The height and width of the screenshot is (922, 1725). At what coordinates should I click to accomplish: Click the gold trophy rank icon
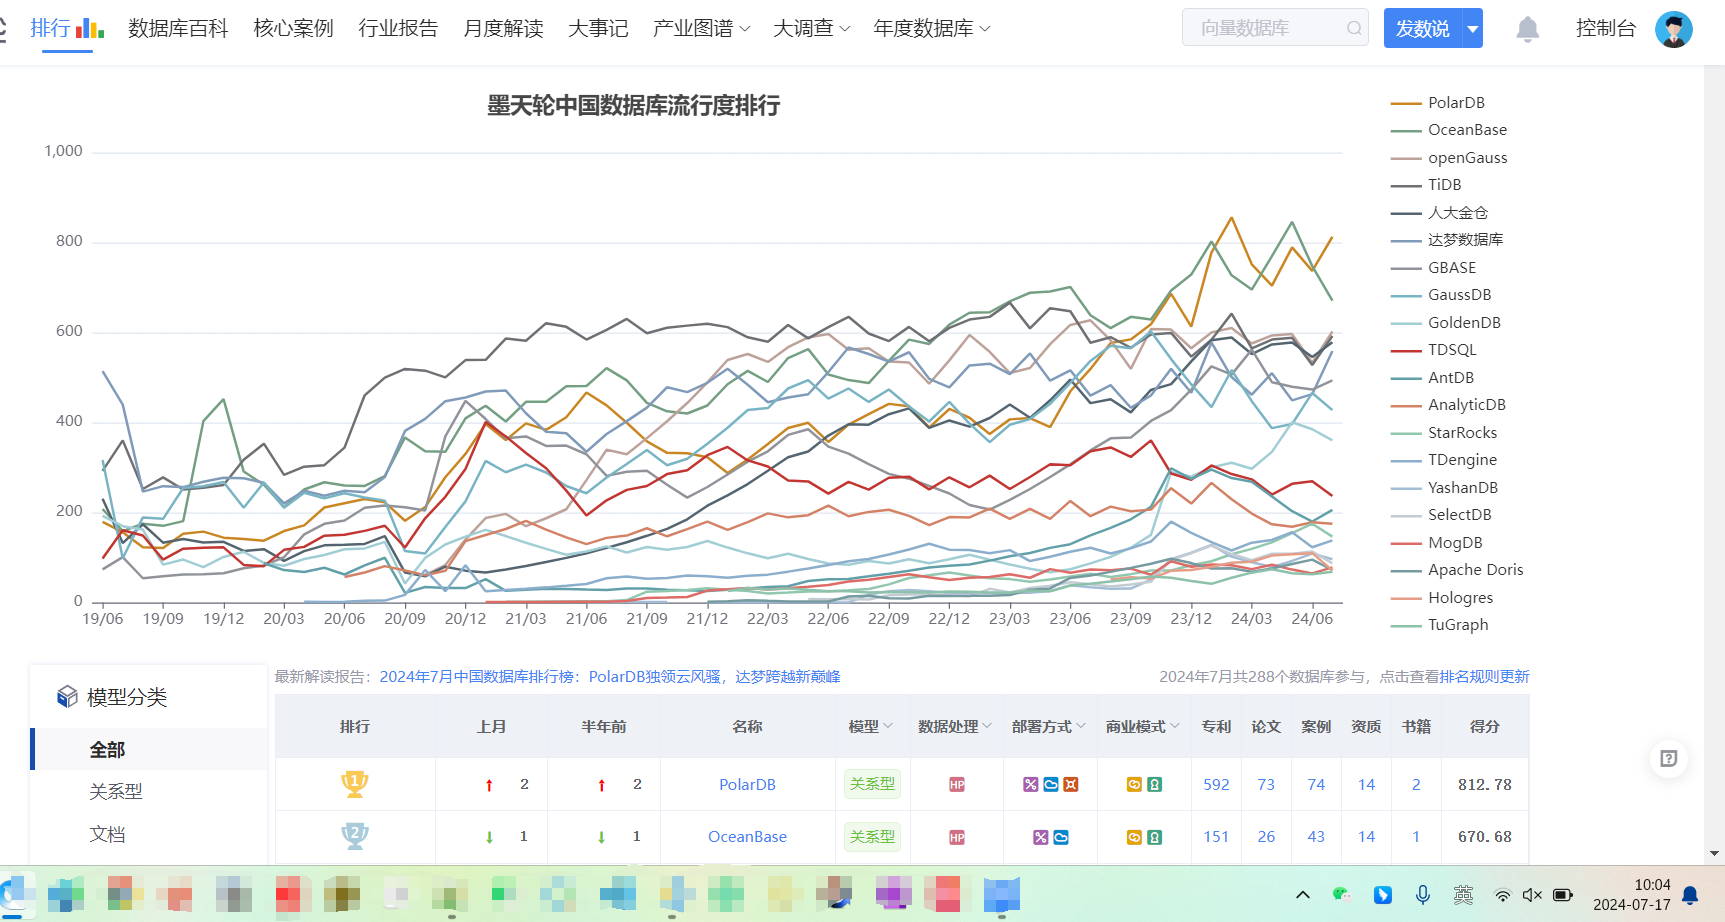pos(354,784)
